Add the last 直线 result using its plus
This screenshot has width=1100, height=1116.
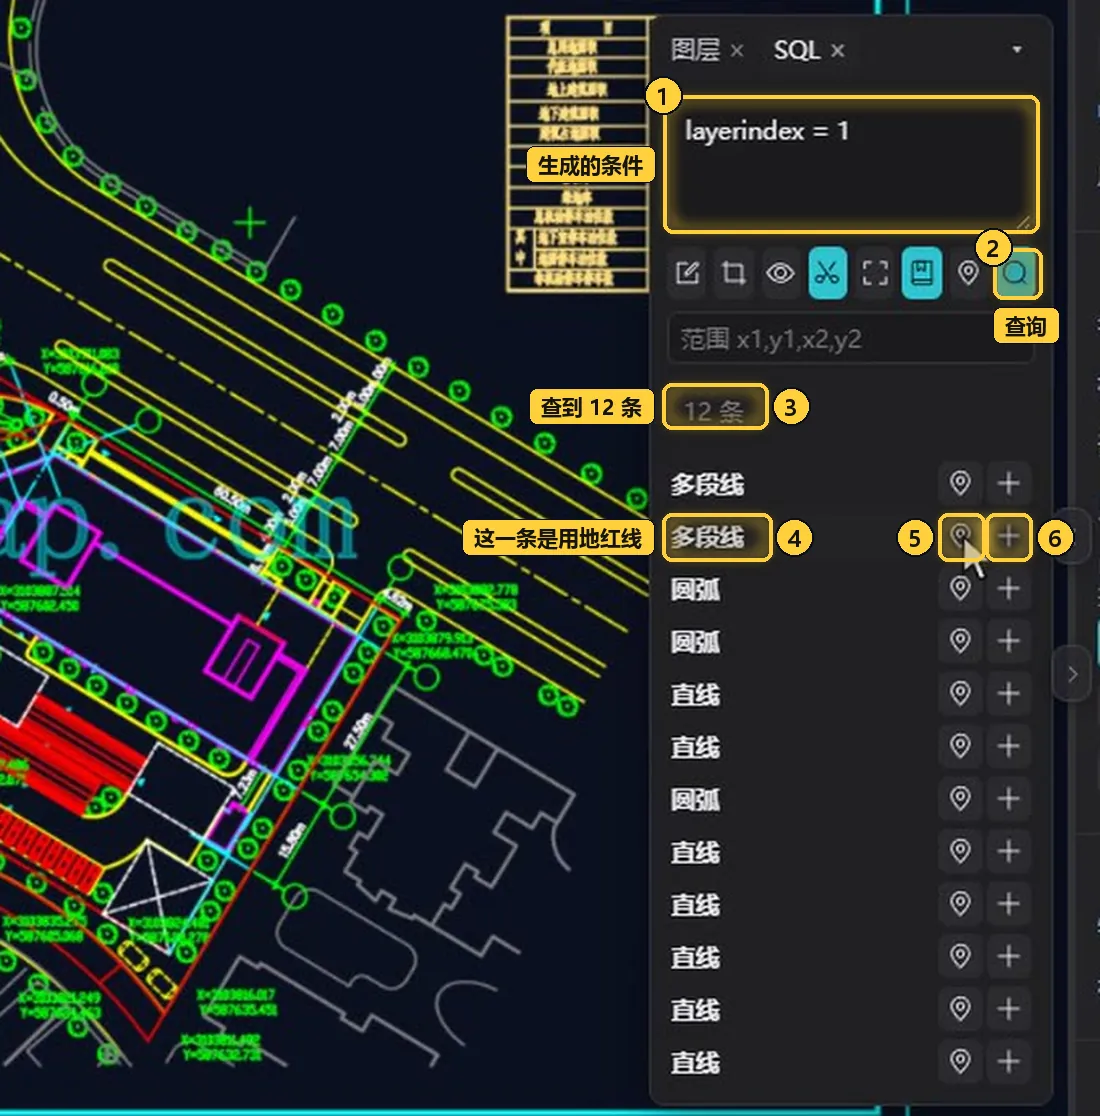point(1008,1062)
